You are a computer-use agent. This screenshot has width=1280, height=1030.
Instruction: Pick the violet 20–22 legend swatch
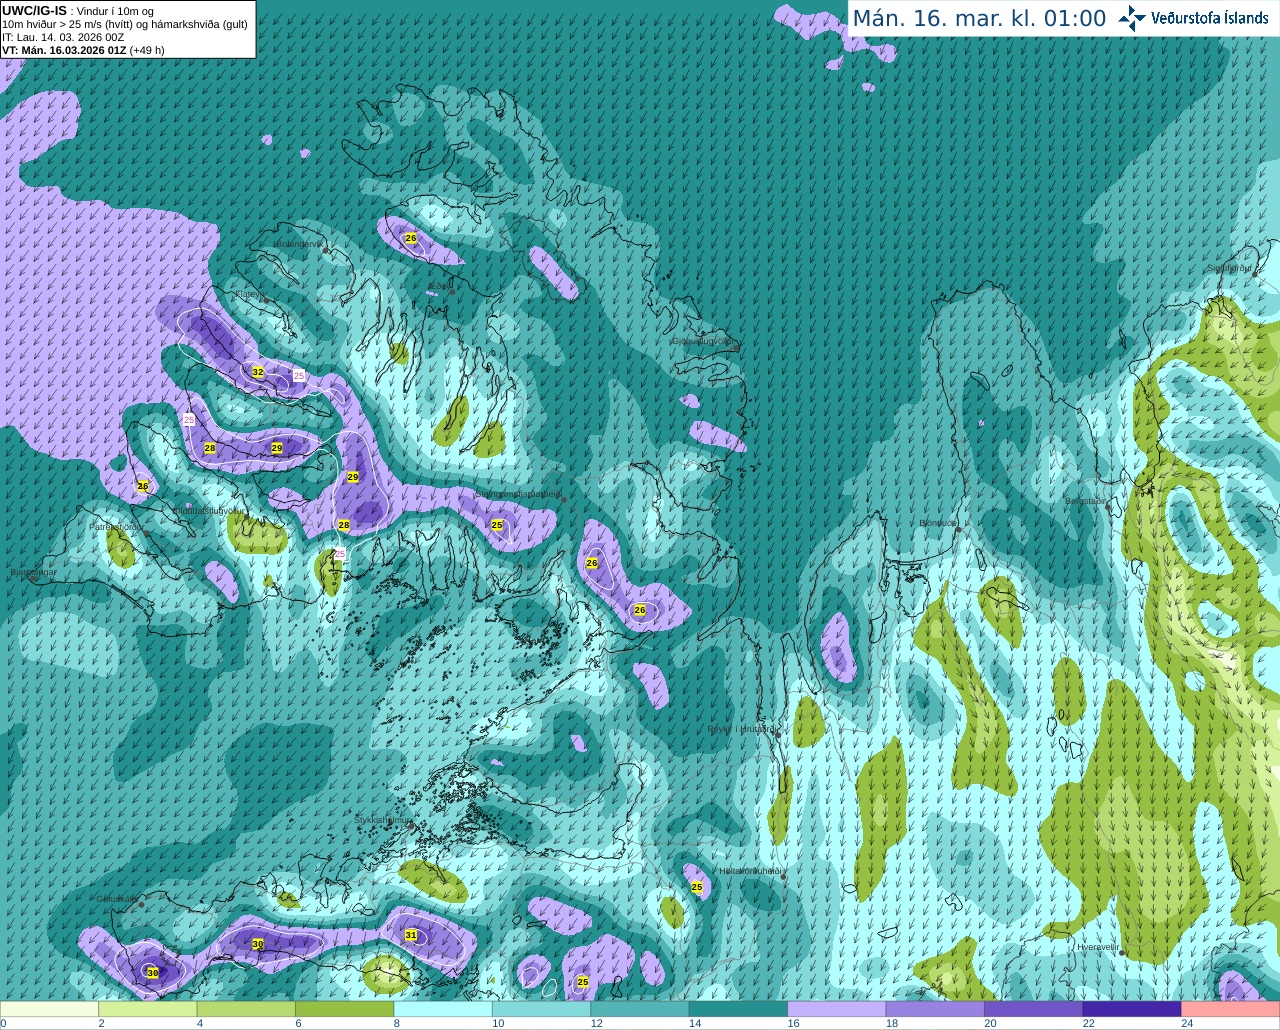tap(1034, 1009)
